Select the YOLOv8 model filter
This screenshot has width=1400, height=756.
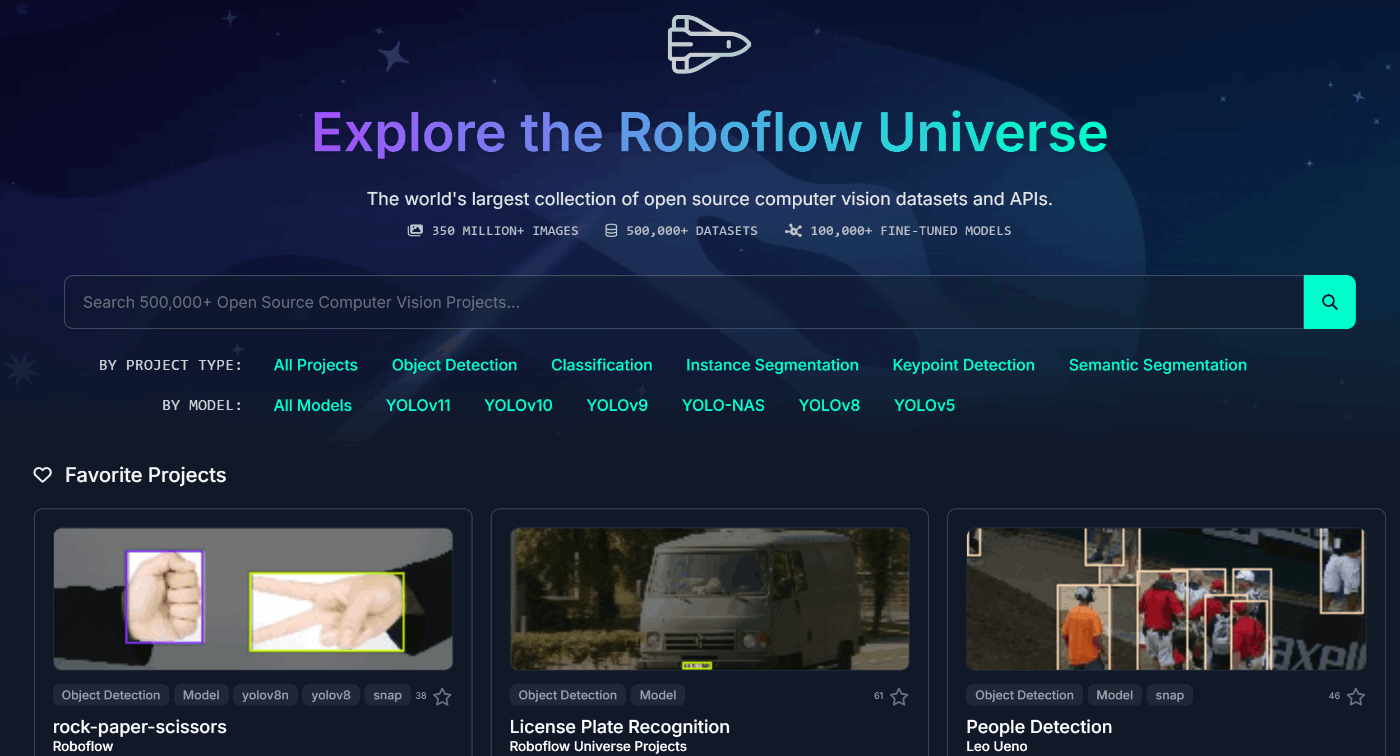tap(829, 405)
